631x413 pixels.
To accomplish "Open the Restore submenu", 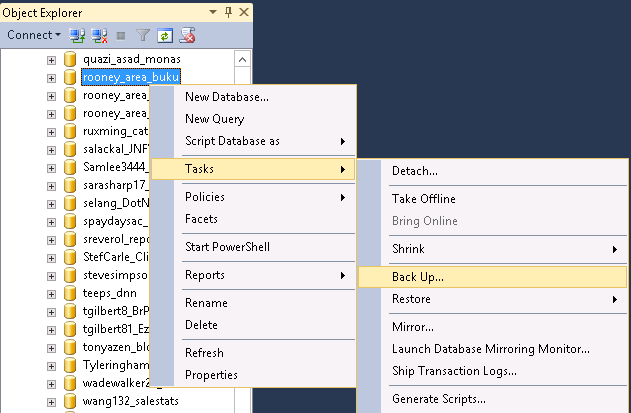I will (x=412, y=299).
